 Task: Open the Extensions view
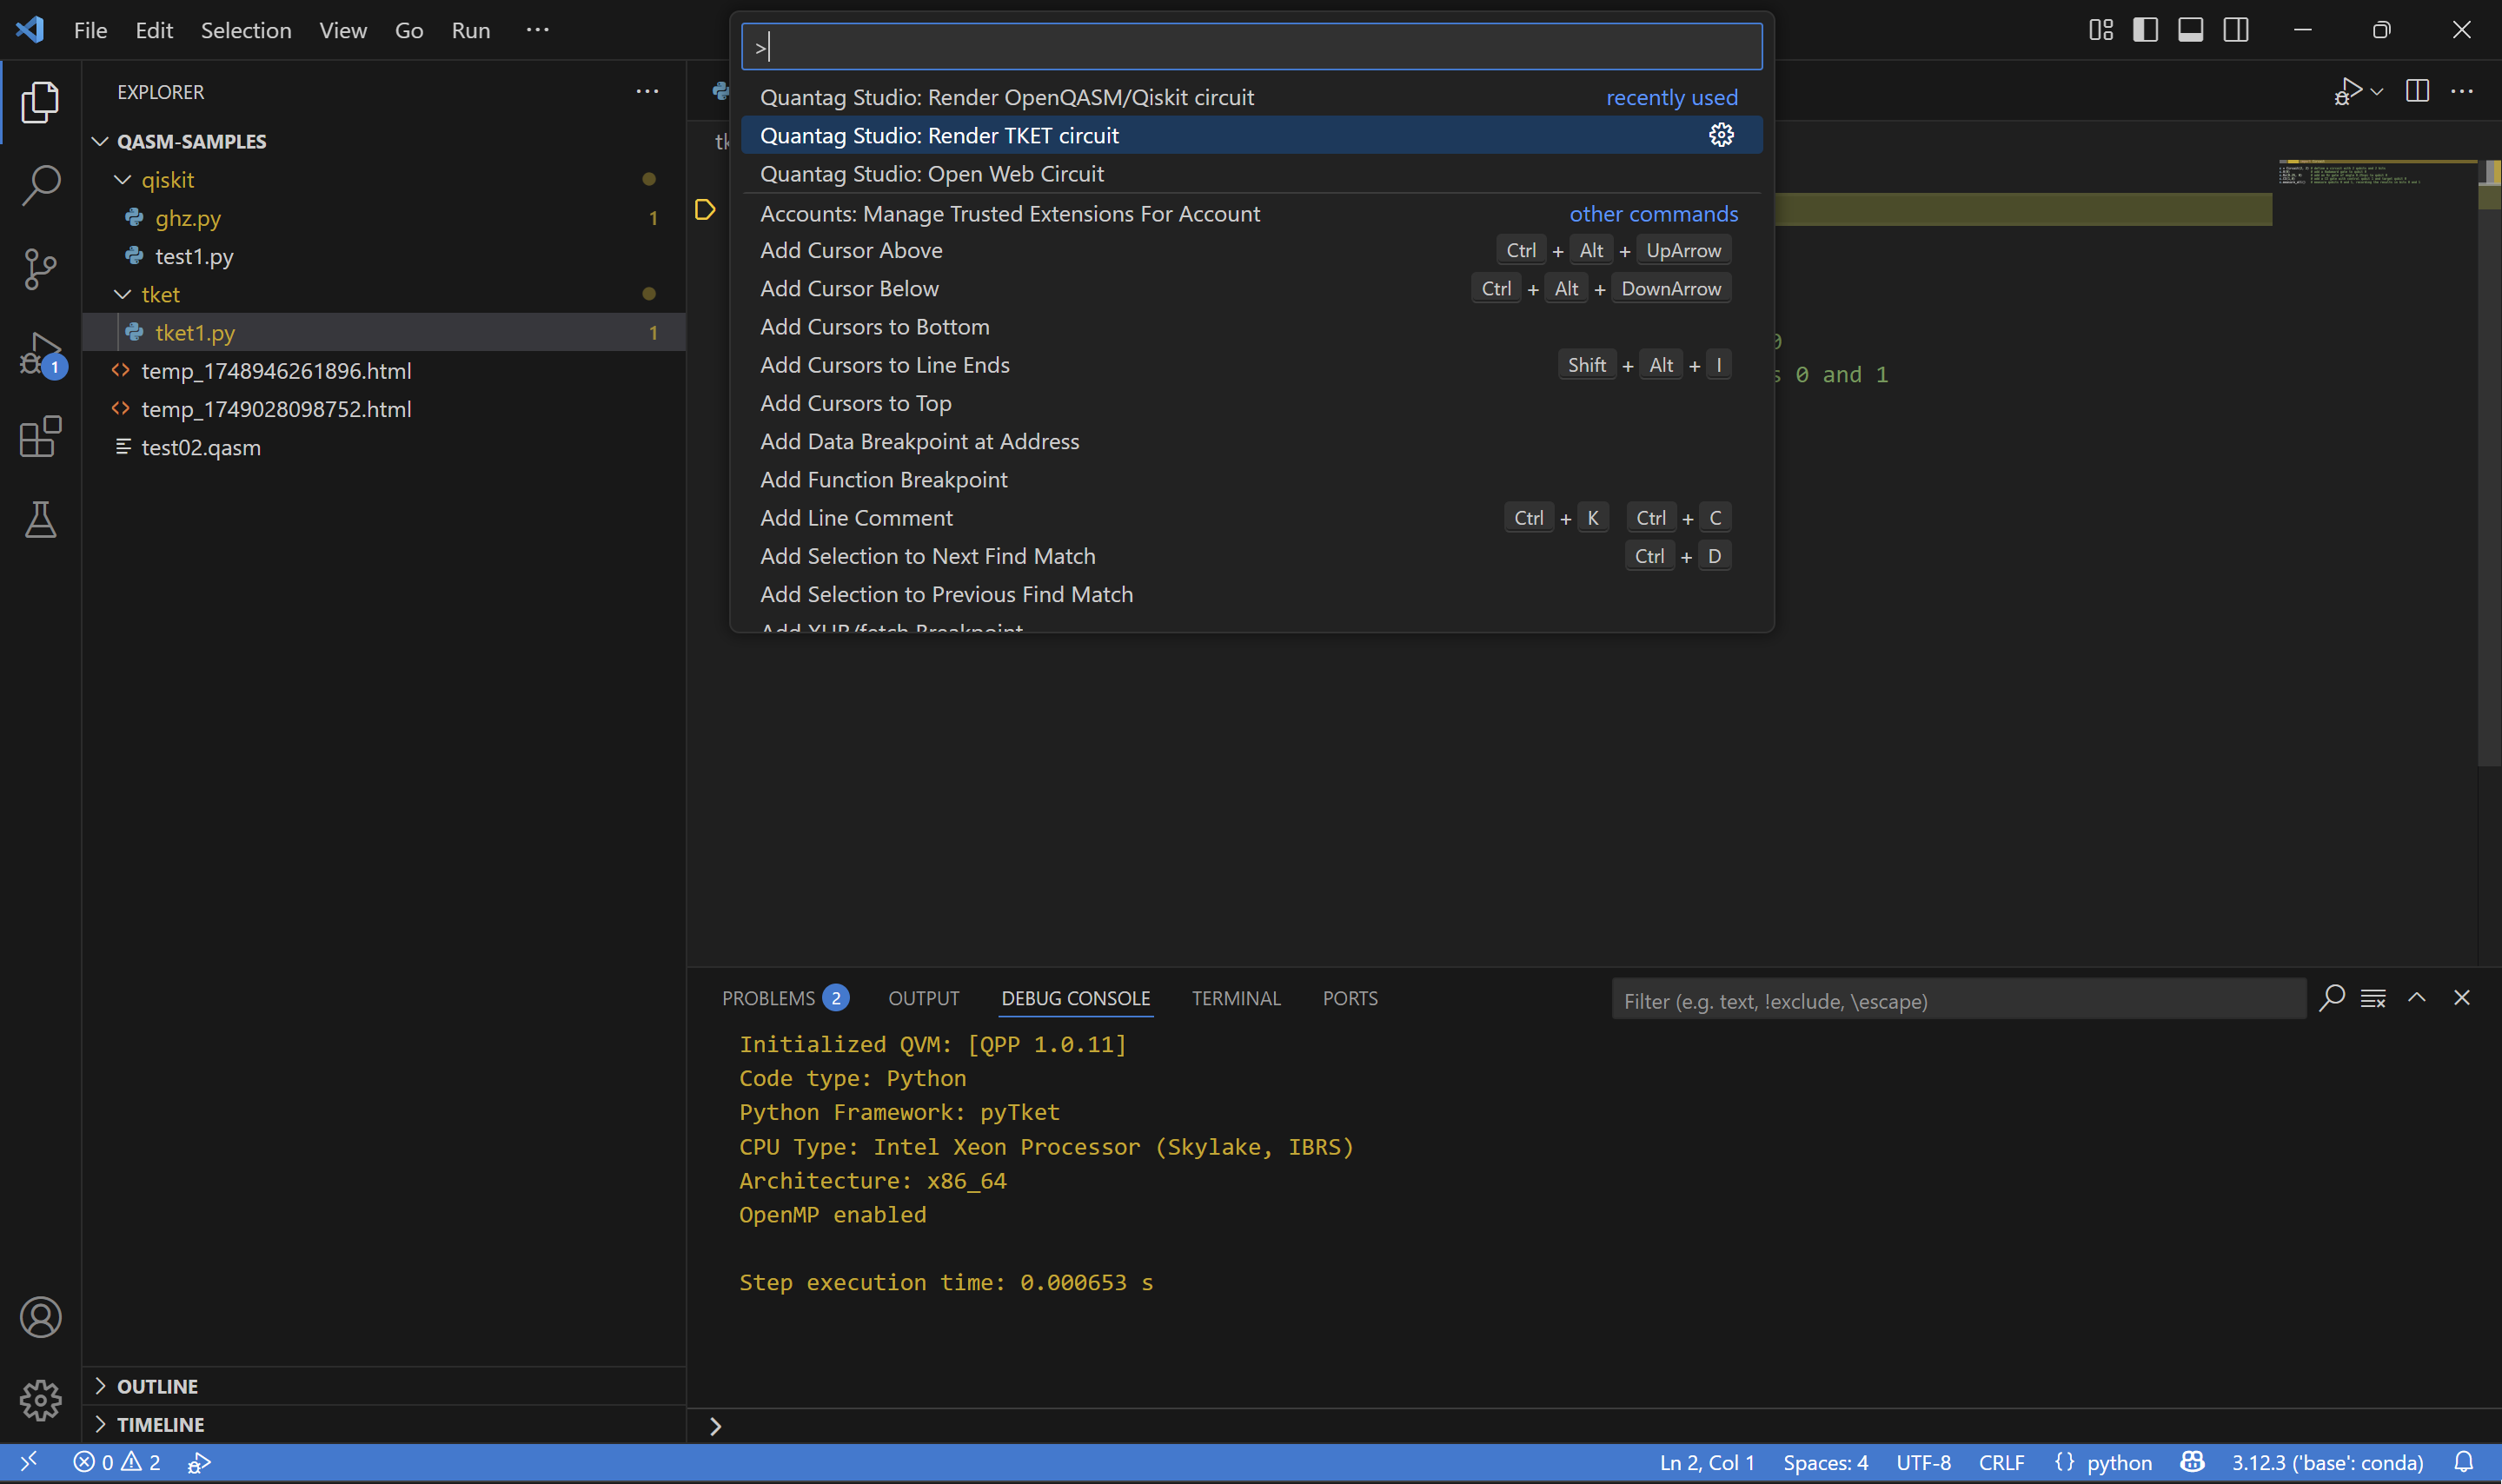(40, 437)
